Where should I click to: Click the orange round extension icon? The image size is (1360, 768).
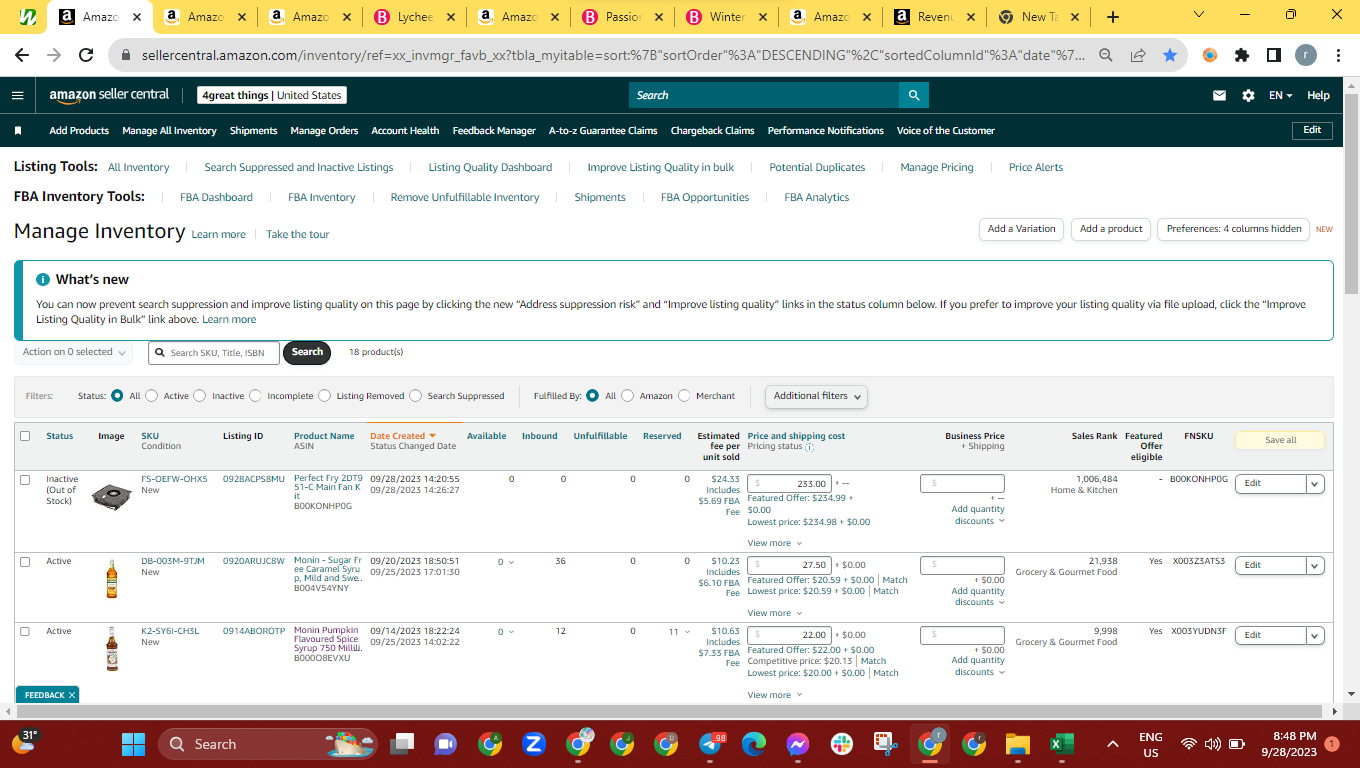click(1210, 56)
